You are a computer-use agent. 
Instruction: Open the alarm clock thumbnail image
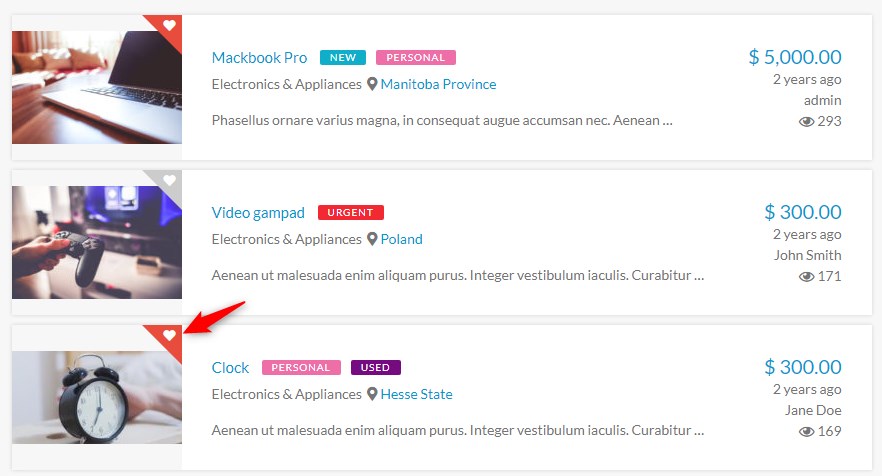97,397
